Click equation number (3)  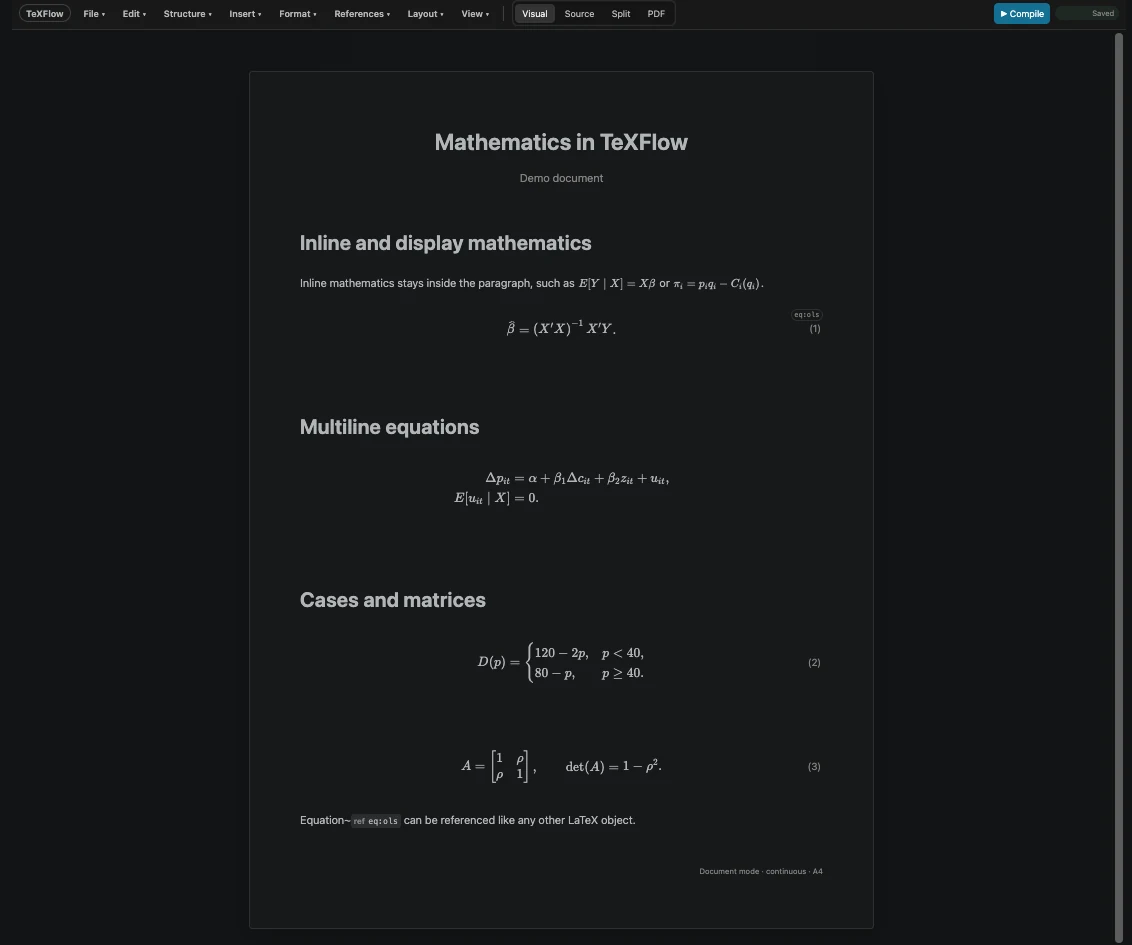pyautogui.click(x=814, y=767)
